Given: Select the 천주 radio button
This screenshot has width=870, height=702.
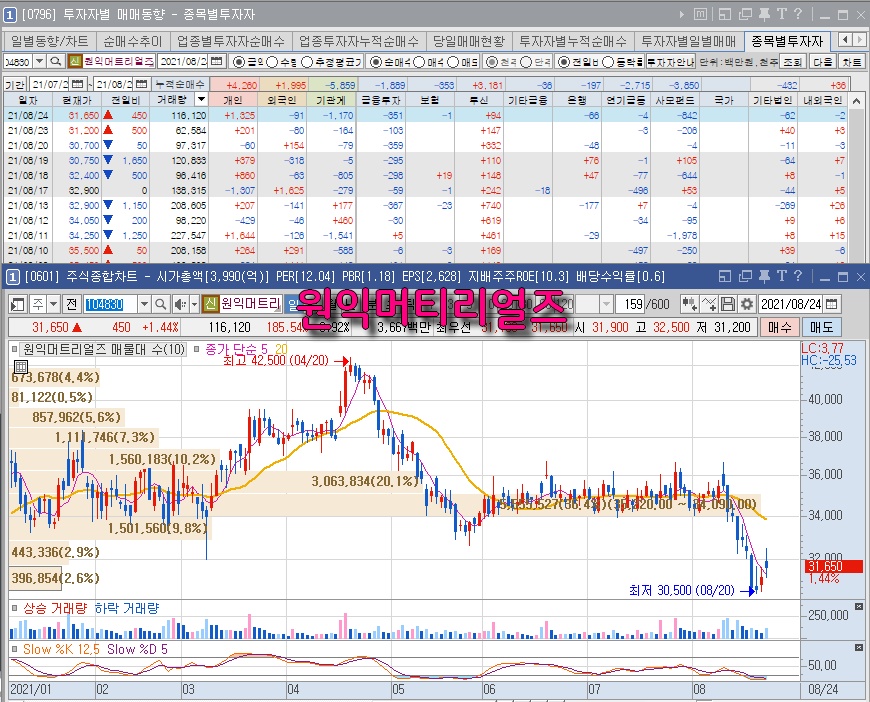Looking at the screenshot, I should 492,62.
